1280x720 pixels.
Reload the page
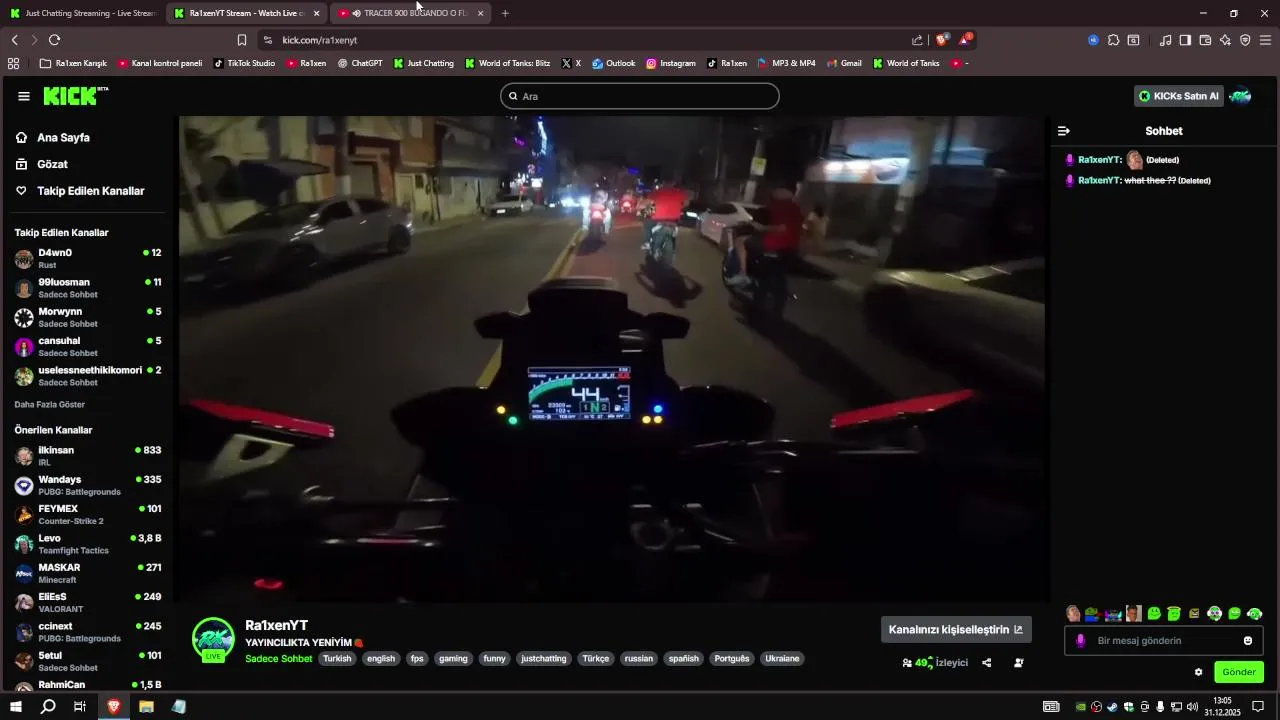pos(54,40)
